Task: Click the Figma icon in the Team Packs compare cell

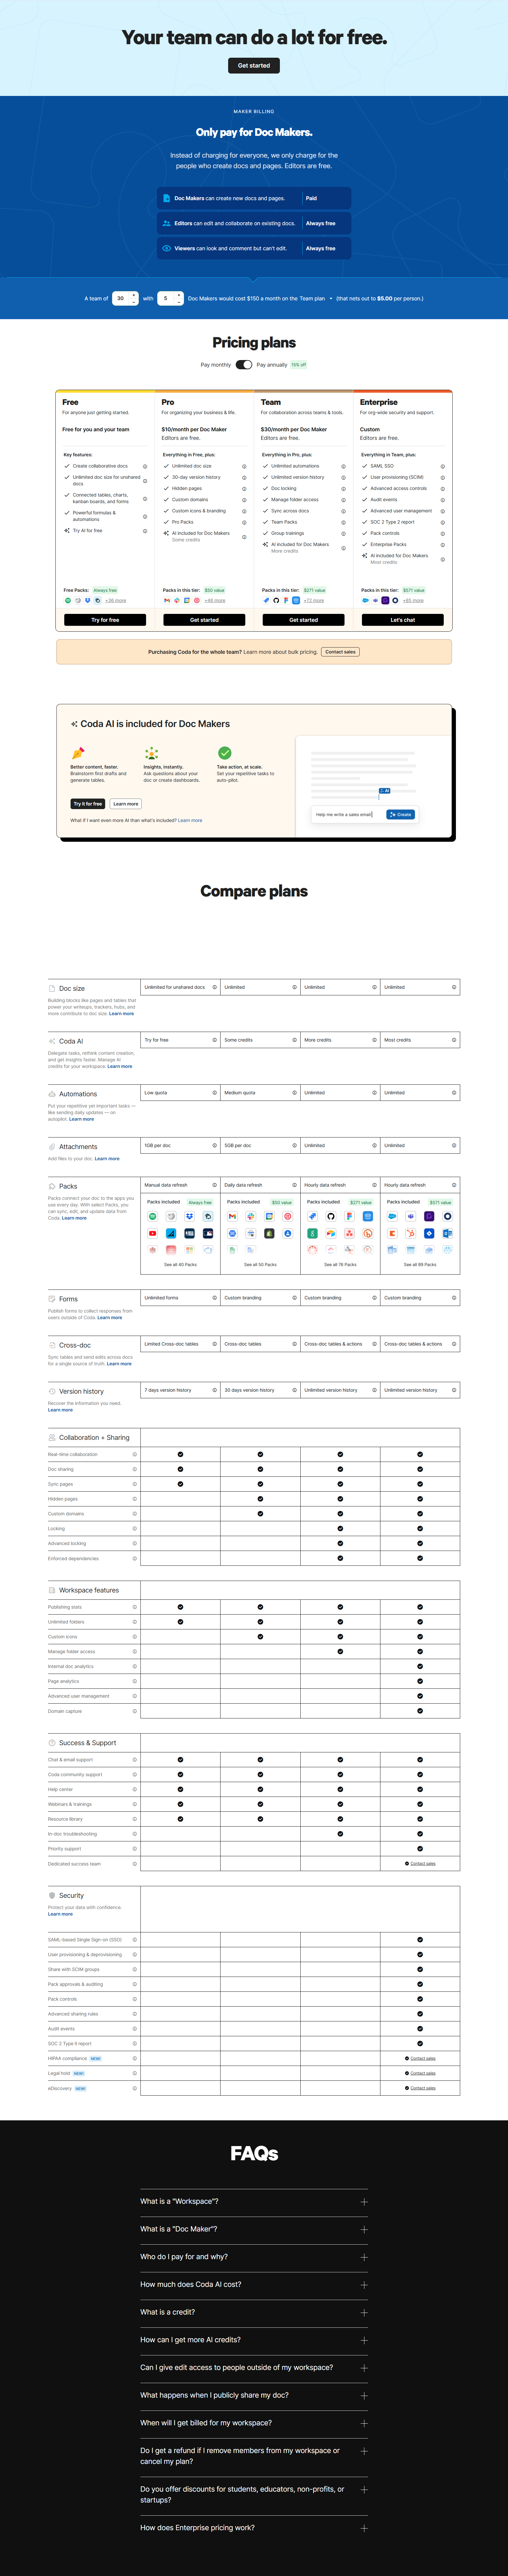Action: [x=349, y=1216]
